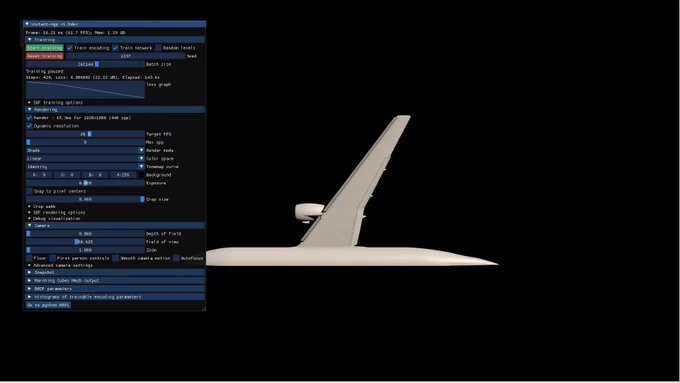The image size is (680, 383).
Task: Toggle the Train network checkbox
Action: pos(115,48)
